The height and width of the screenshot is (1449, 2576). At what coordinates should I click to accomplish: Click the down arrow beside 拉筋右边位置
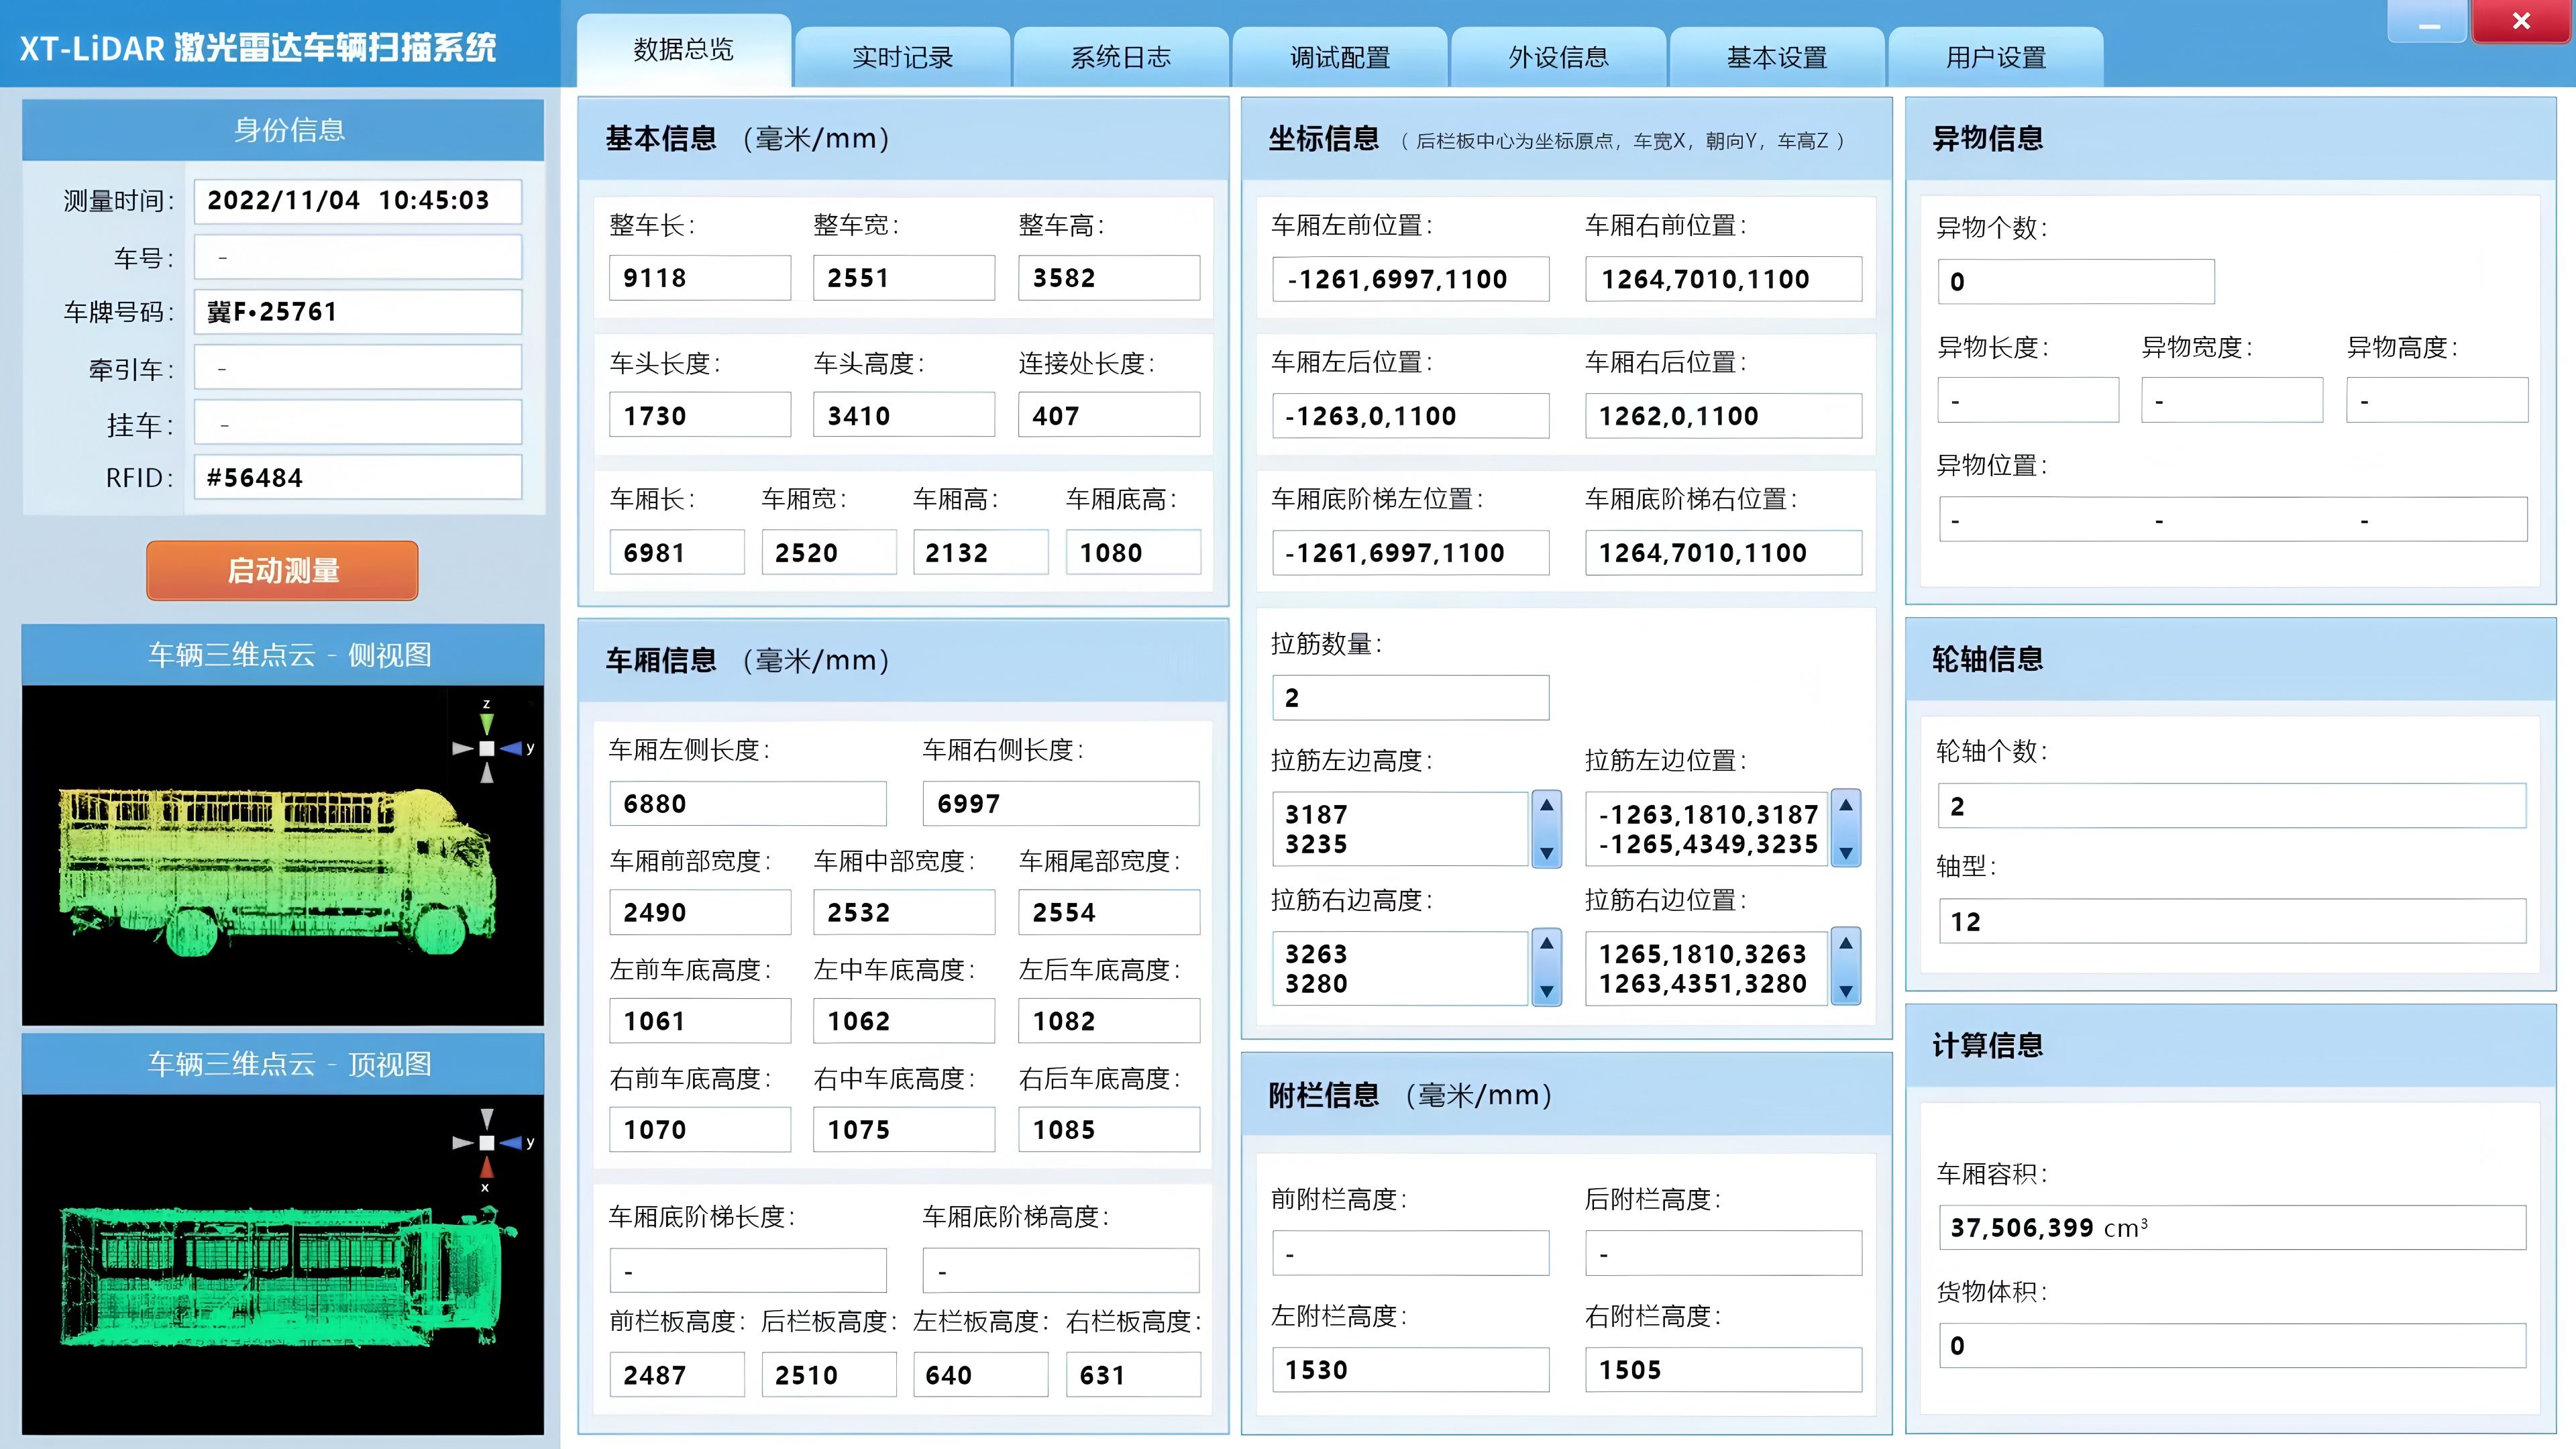[1845, 992]
